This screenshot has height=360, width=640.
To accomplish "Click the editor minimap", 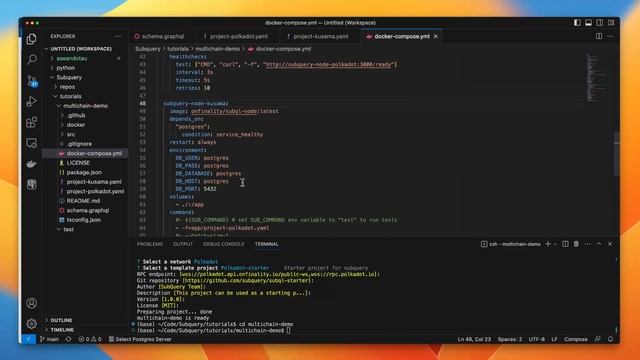I will tap(597, 78).
